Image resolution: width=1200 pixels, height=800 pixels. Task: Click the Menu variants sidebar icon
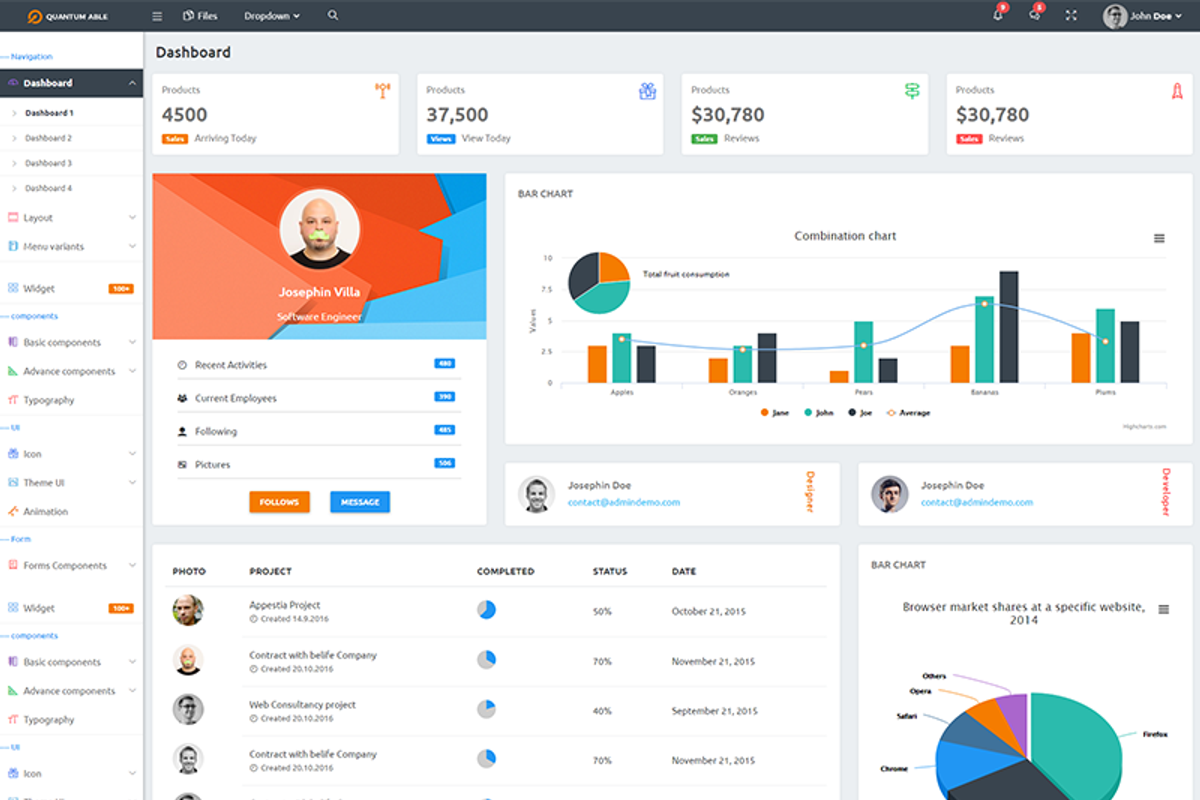pos(13,246)
